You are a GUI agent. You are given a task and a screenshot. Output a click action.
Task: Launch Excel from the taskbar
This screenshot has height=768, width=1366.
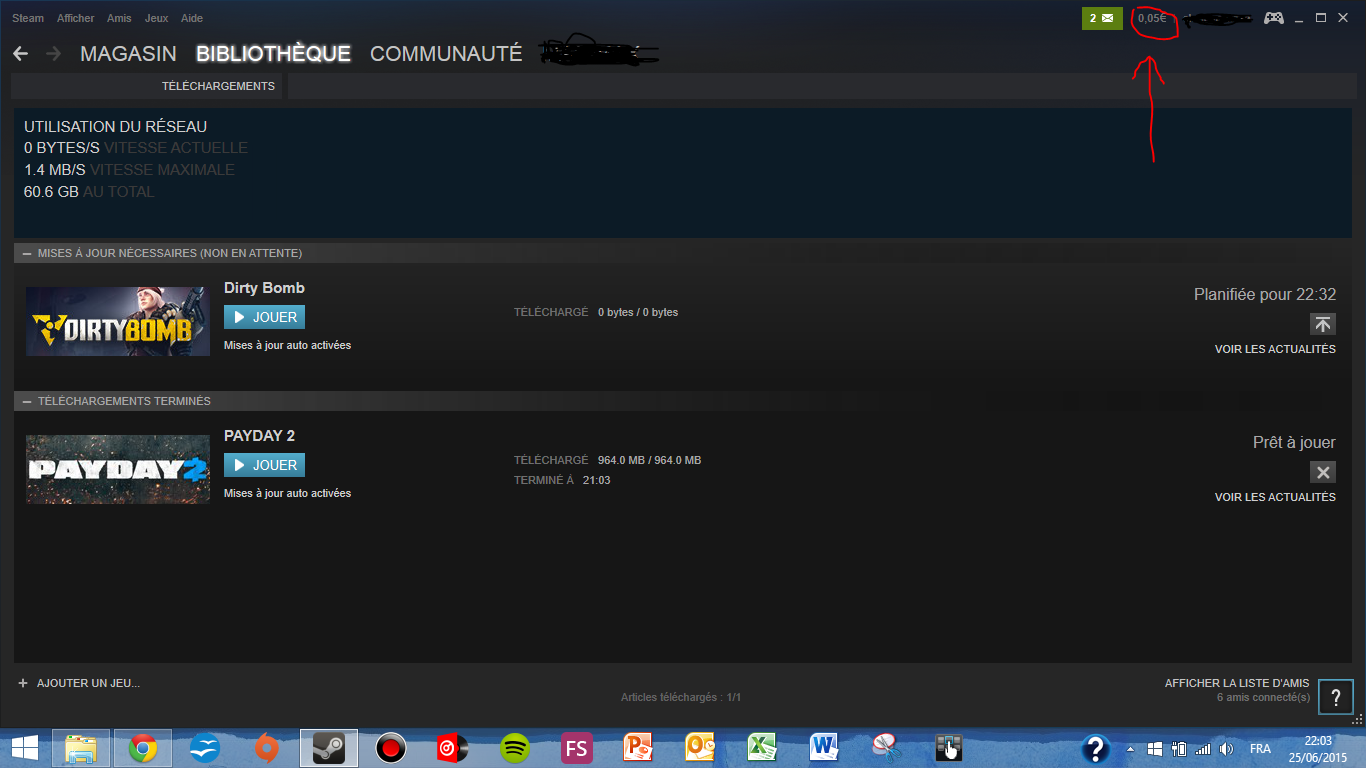762,747
